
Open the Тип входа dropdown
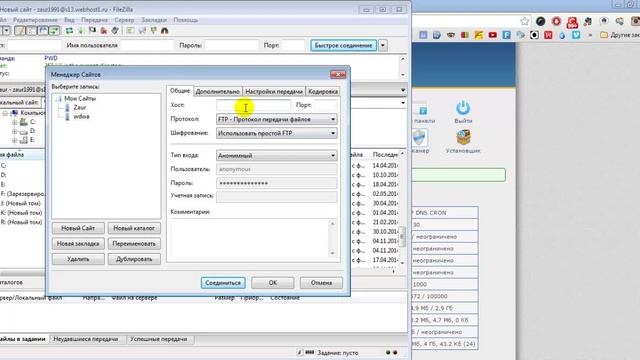tap(276, 156)
